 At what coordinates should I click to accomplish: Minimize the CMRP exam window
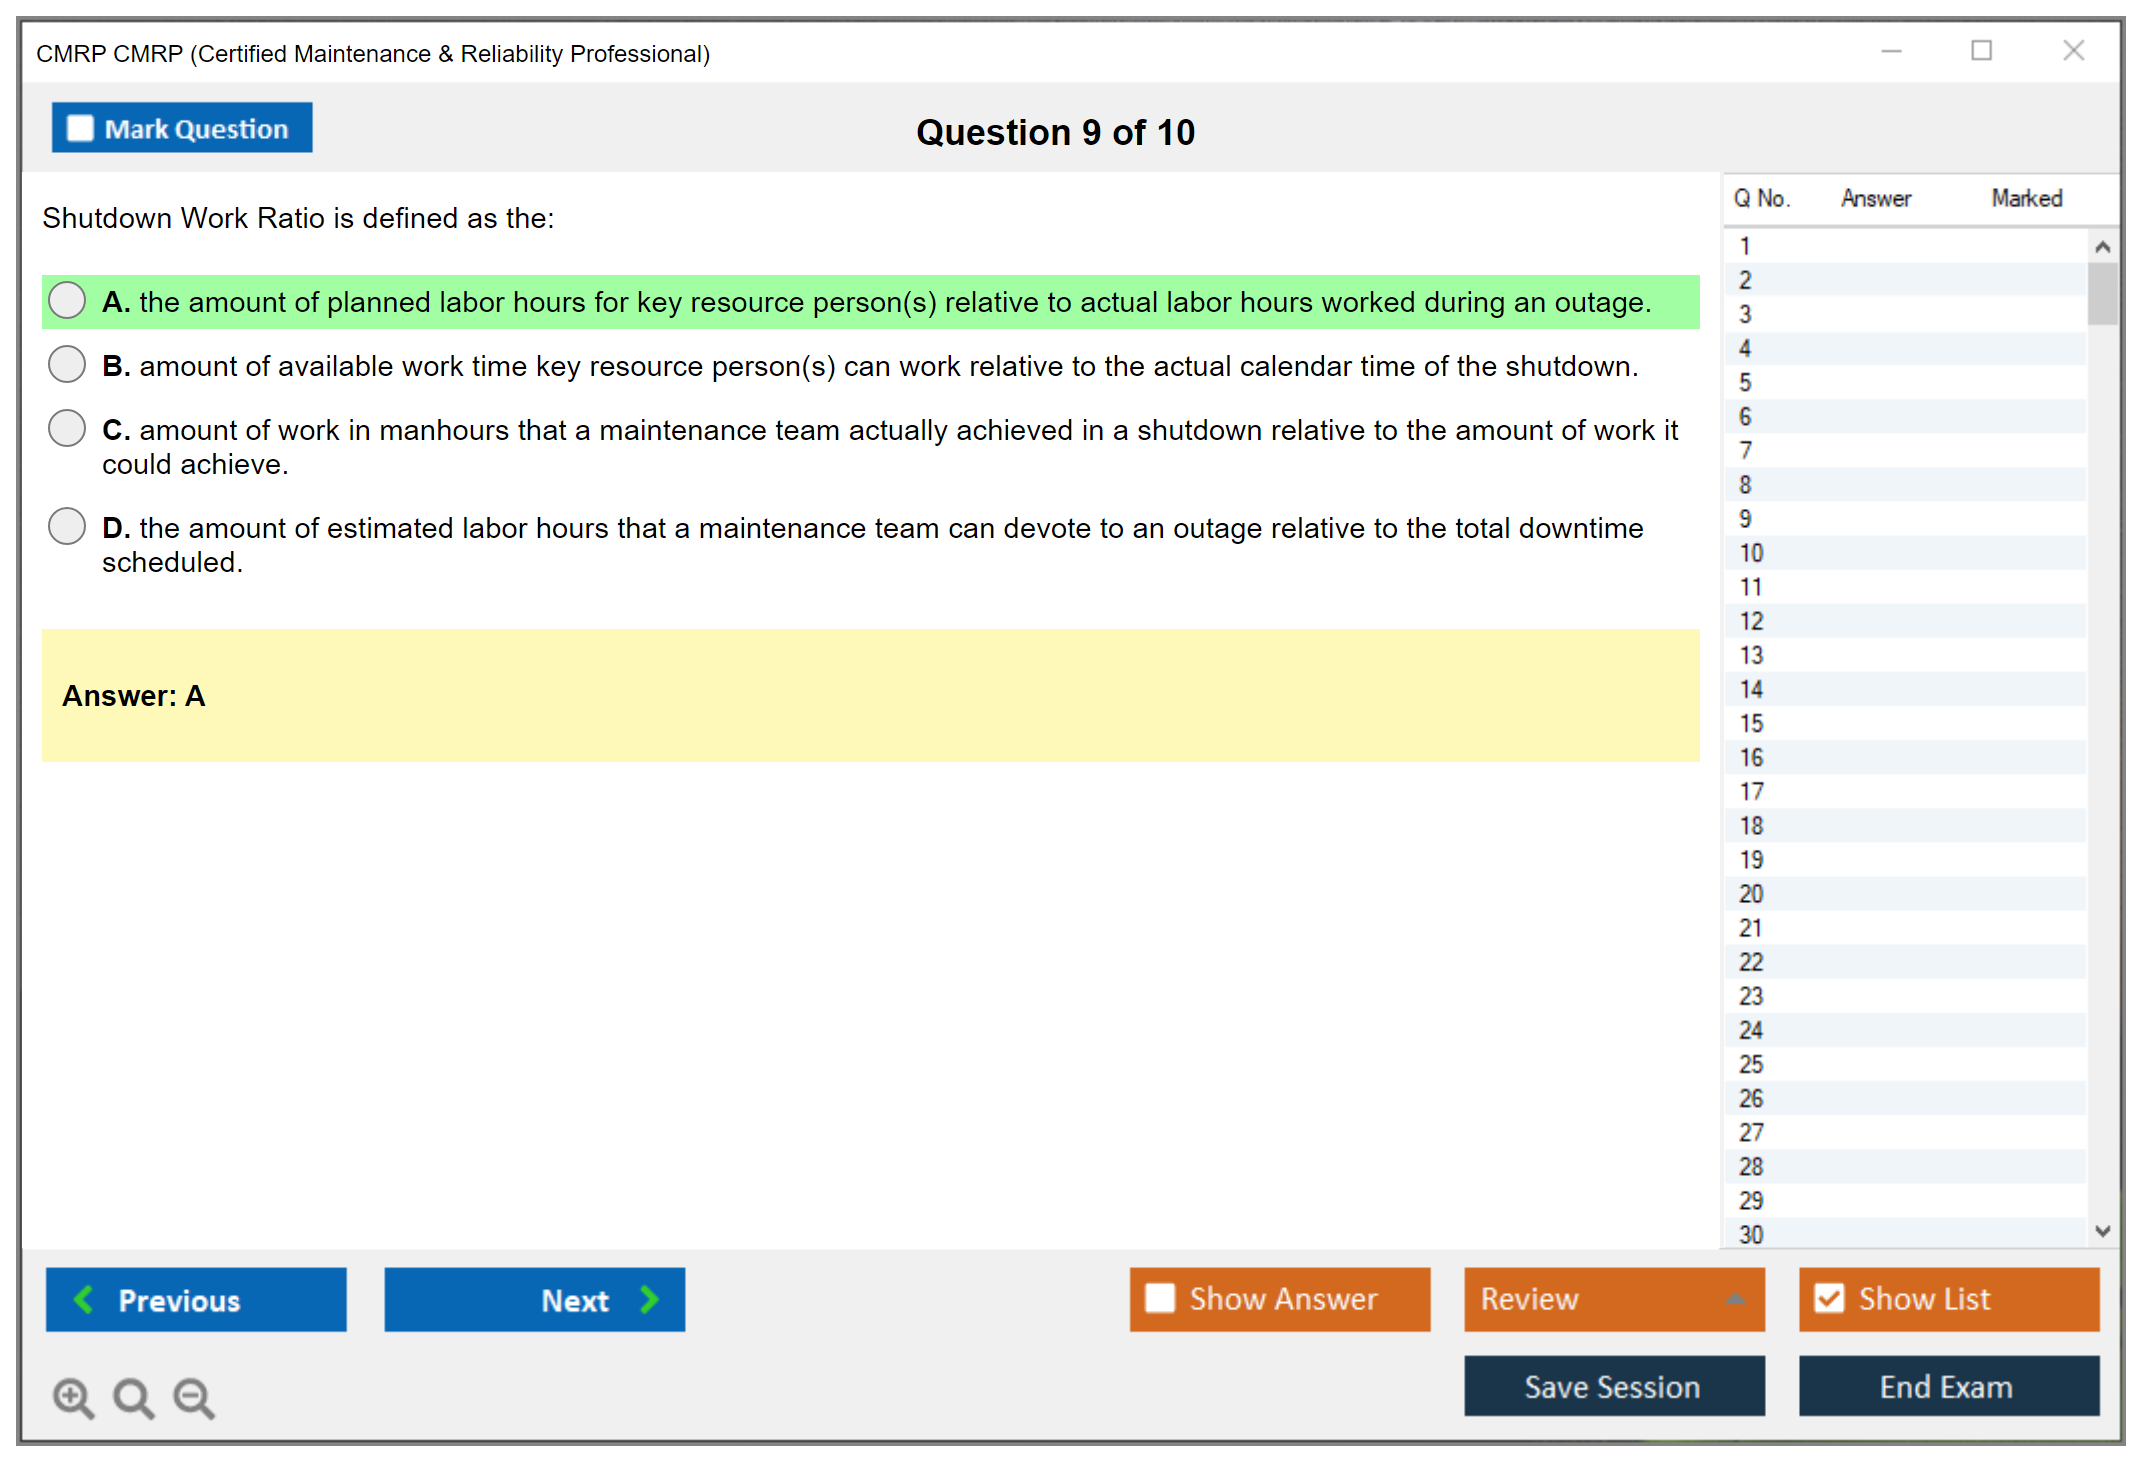pos(1891,51)
